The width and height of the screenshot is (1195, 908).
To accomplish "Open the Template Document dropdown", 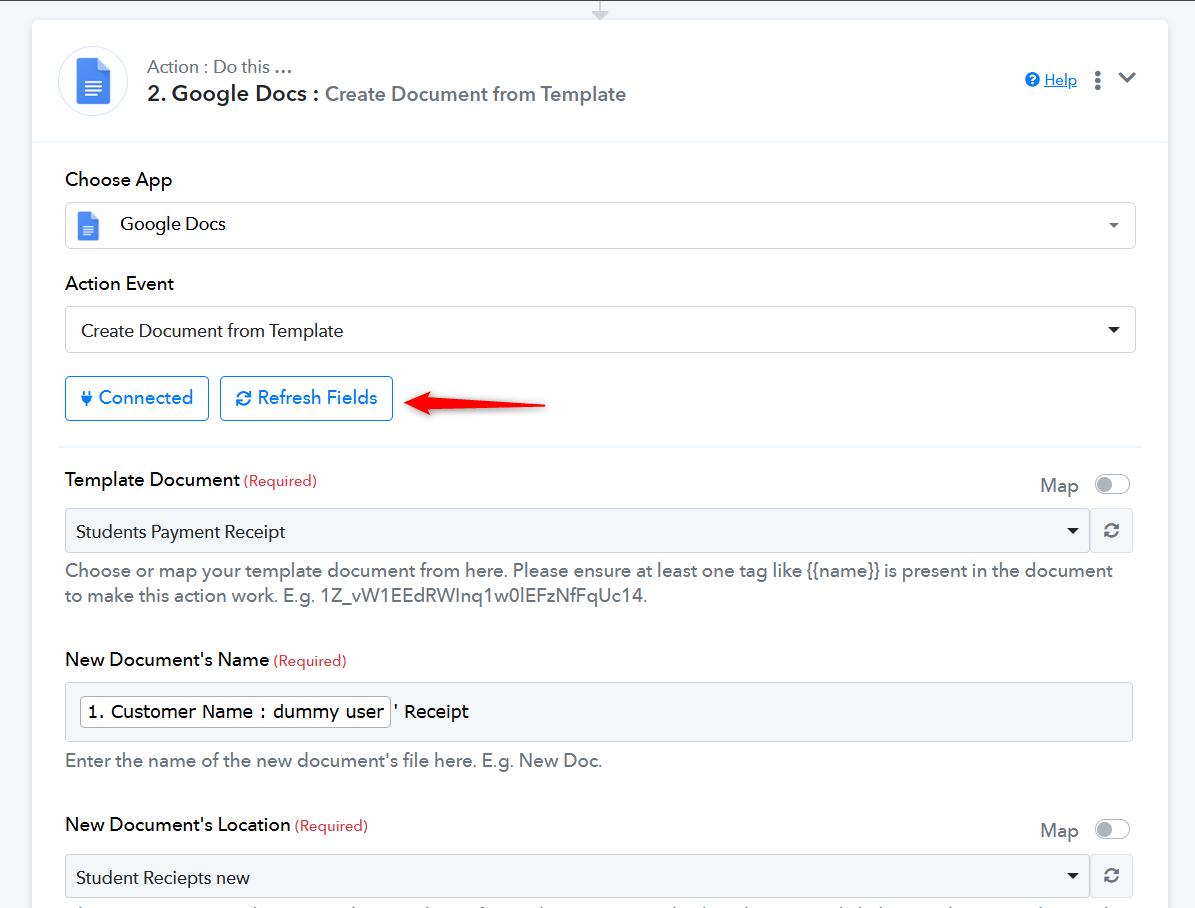I will pyautogui.click(x=578, y=531).
